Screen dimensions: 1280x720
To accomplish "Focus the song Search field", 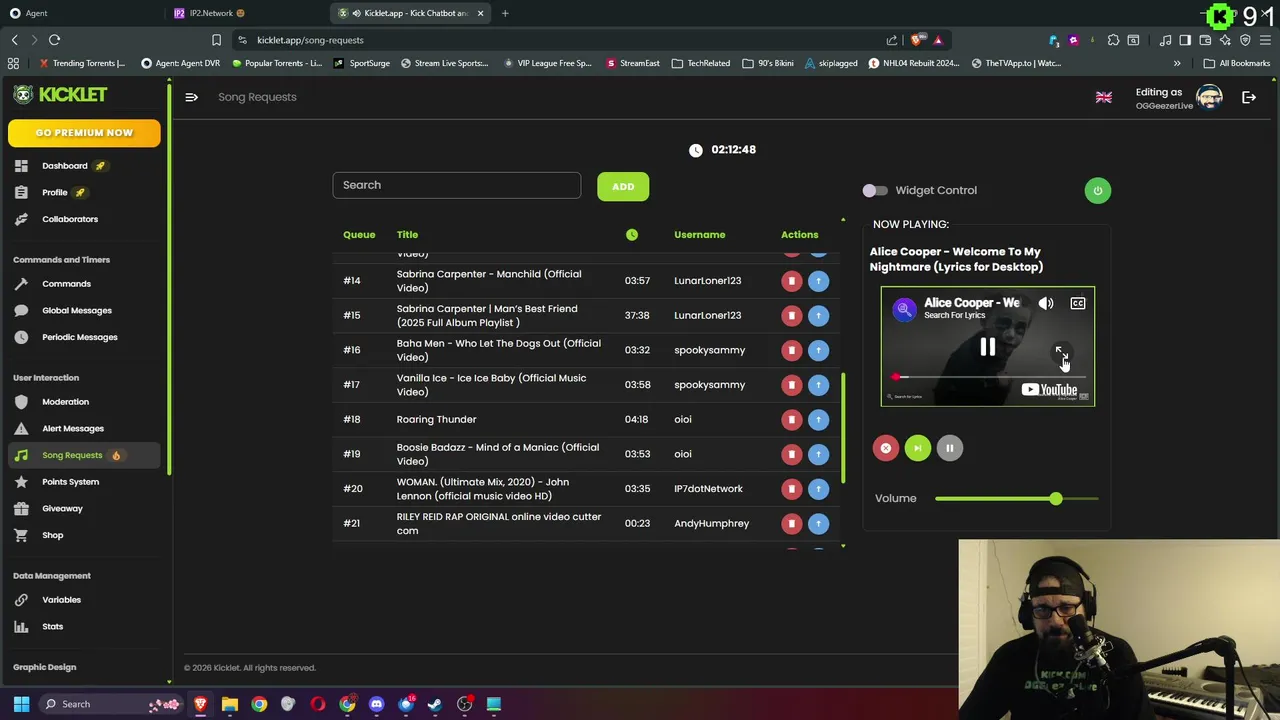I will (x=456, y=185).
